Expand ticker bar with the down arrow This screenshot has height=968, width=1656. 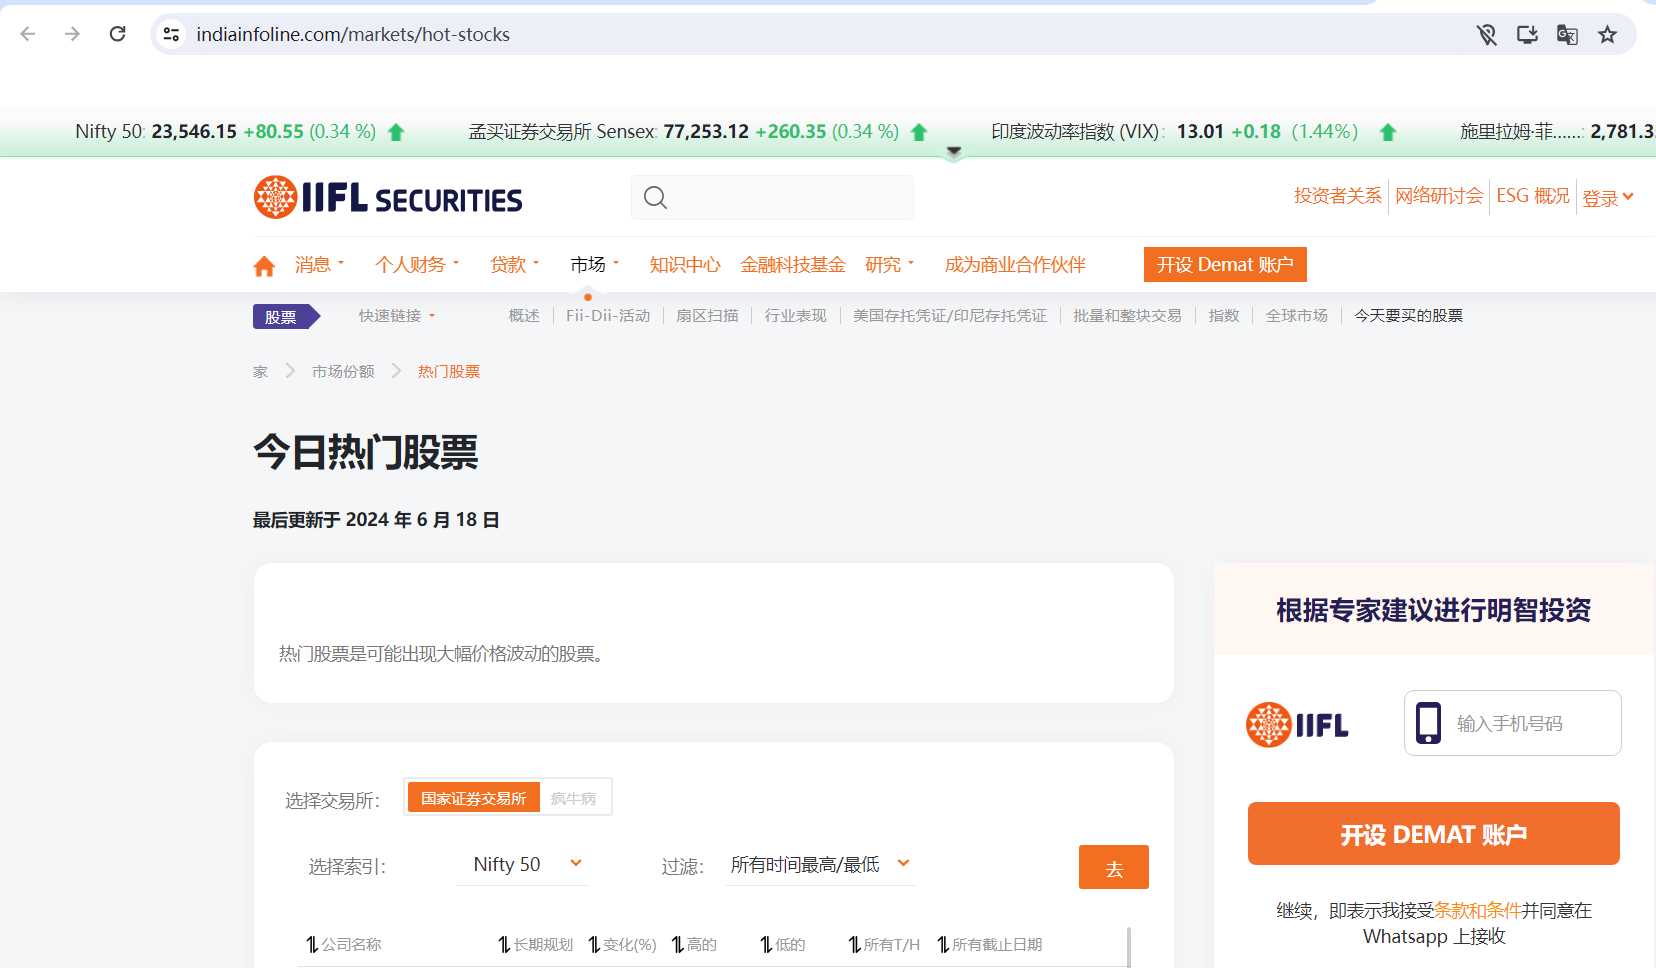[954, 152]
